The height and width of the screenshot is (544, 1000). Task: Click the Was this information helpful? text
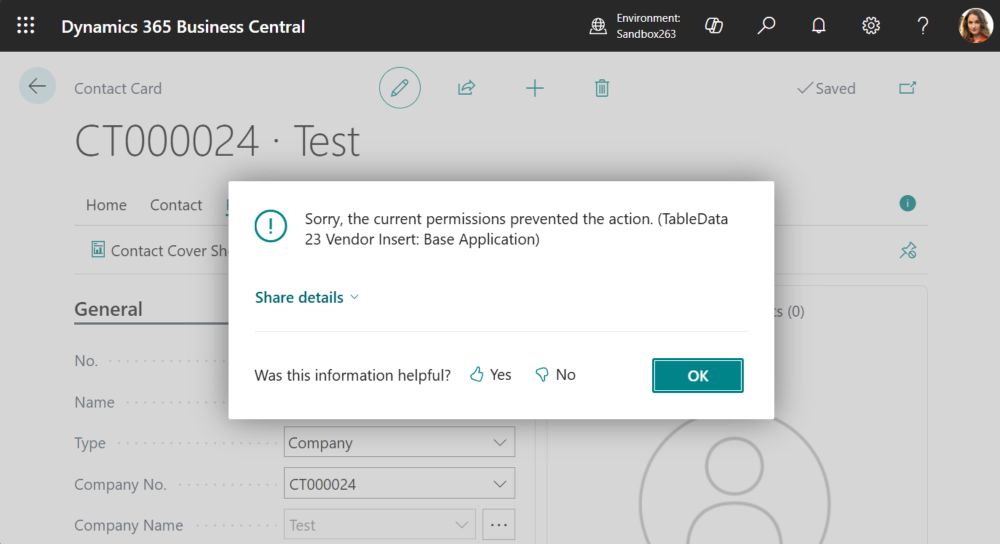click(x=353, y=375)
